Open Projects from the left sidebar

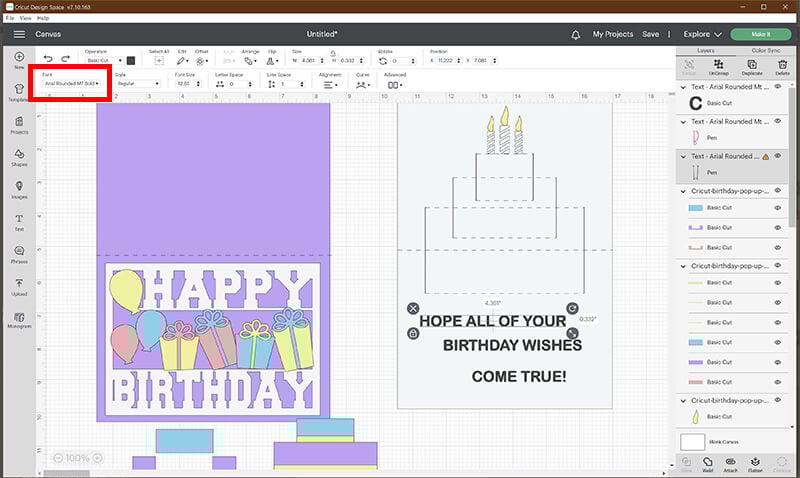(19, 121)
